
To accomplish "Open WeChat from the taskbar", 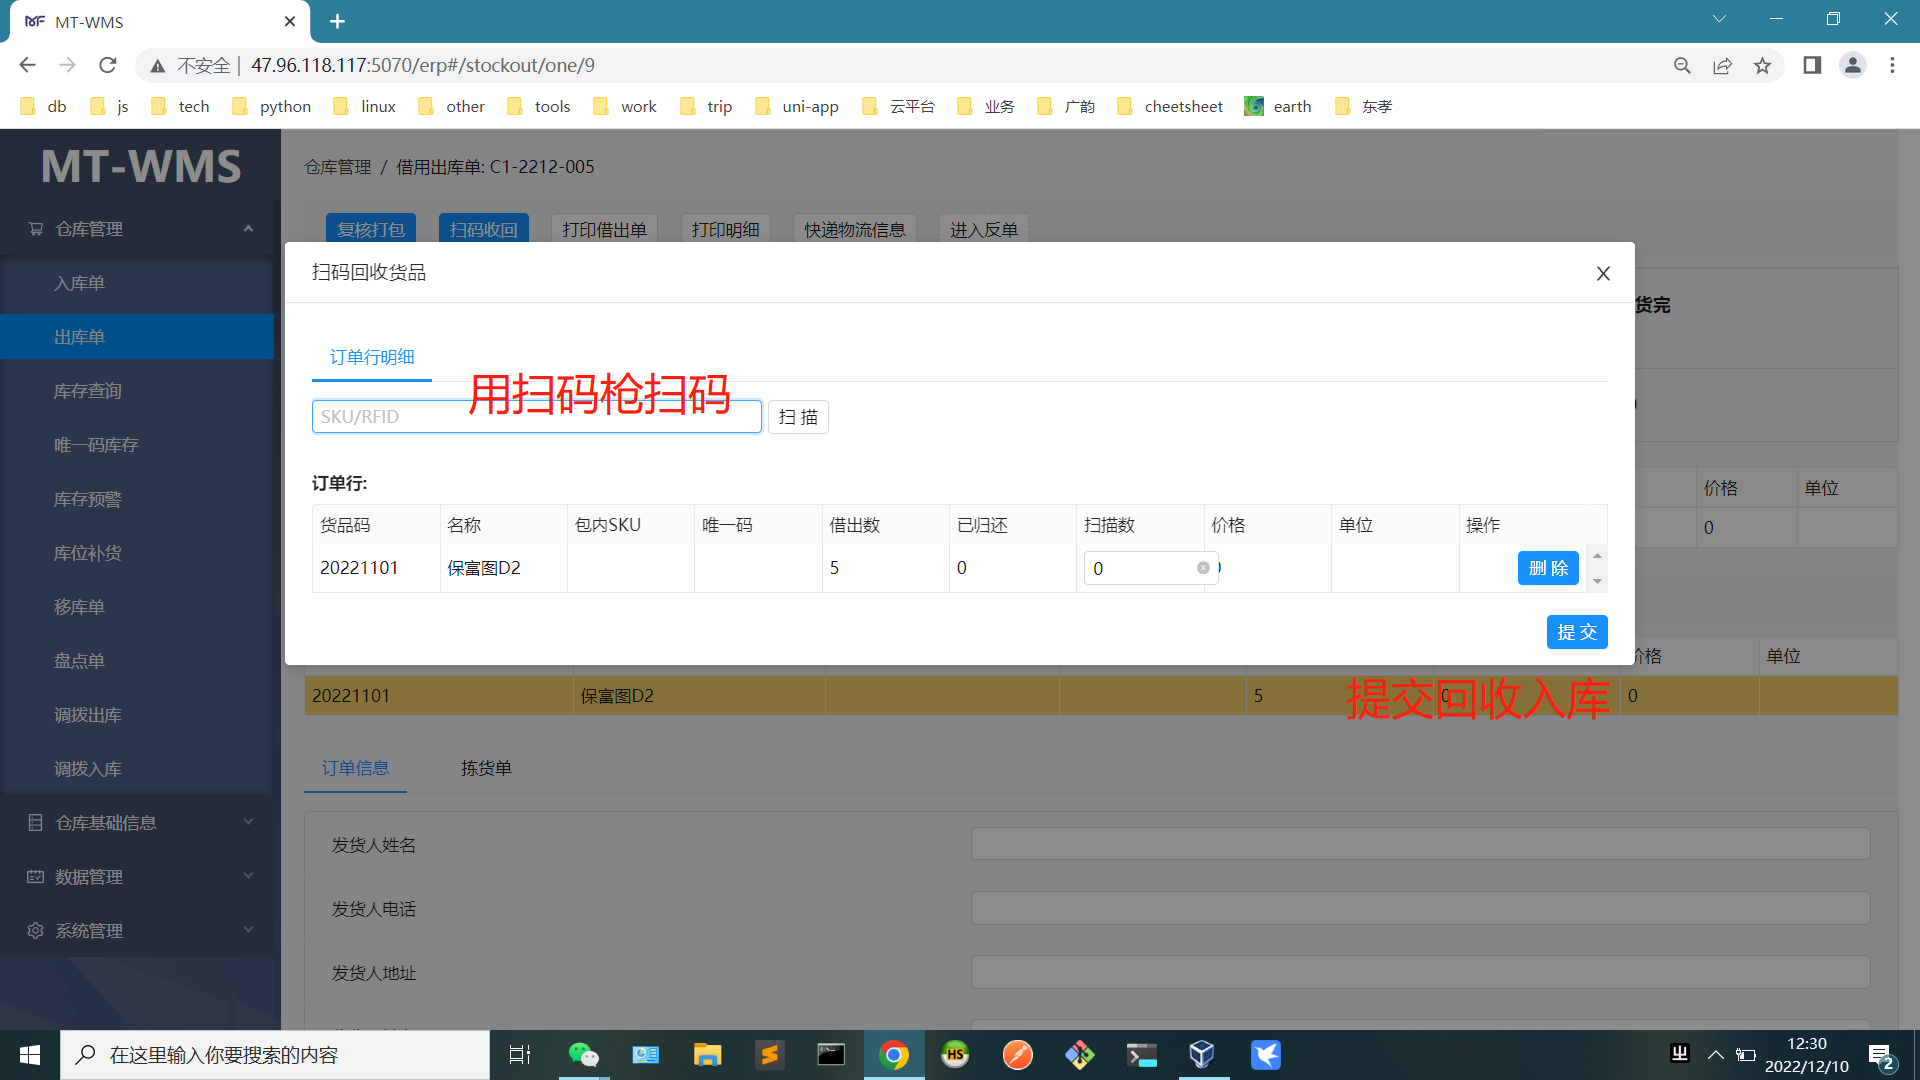I will pyautogui.click(x=583, y=1055).
